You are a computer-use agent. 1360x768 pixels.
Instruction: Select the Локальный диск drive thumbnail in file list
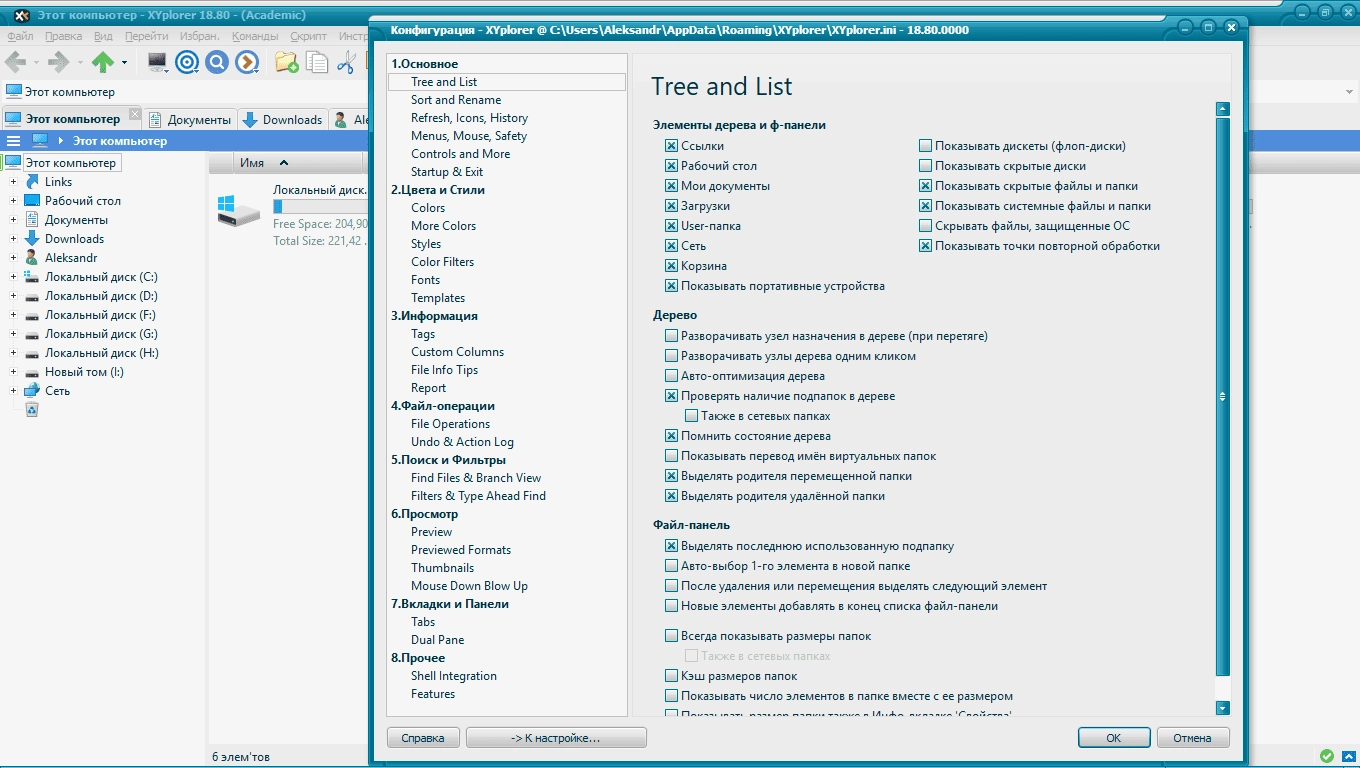[x=238, y=209]
